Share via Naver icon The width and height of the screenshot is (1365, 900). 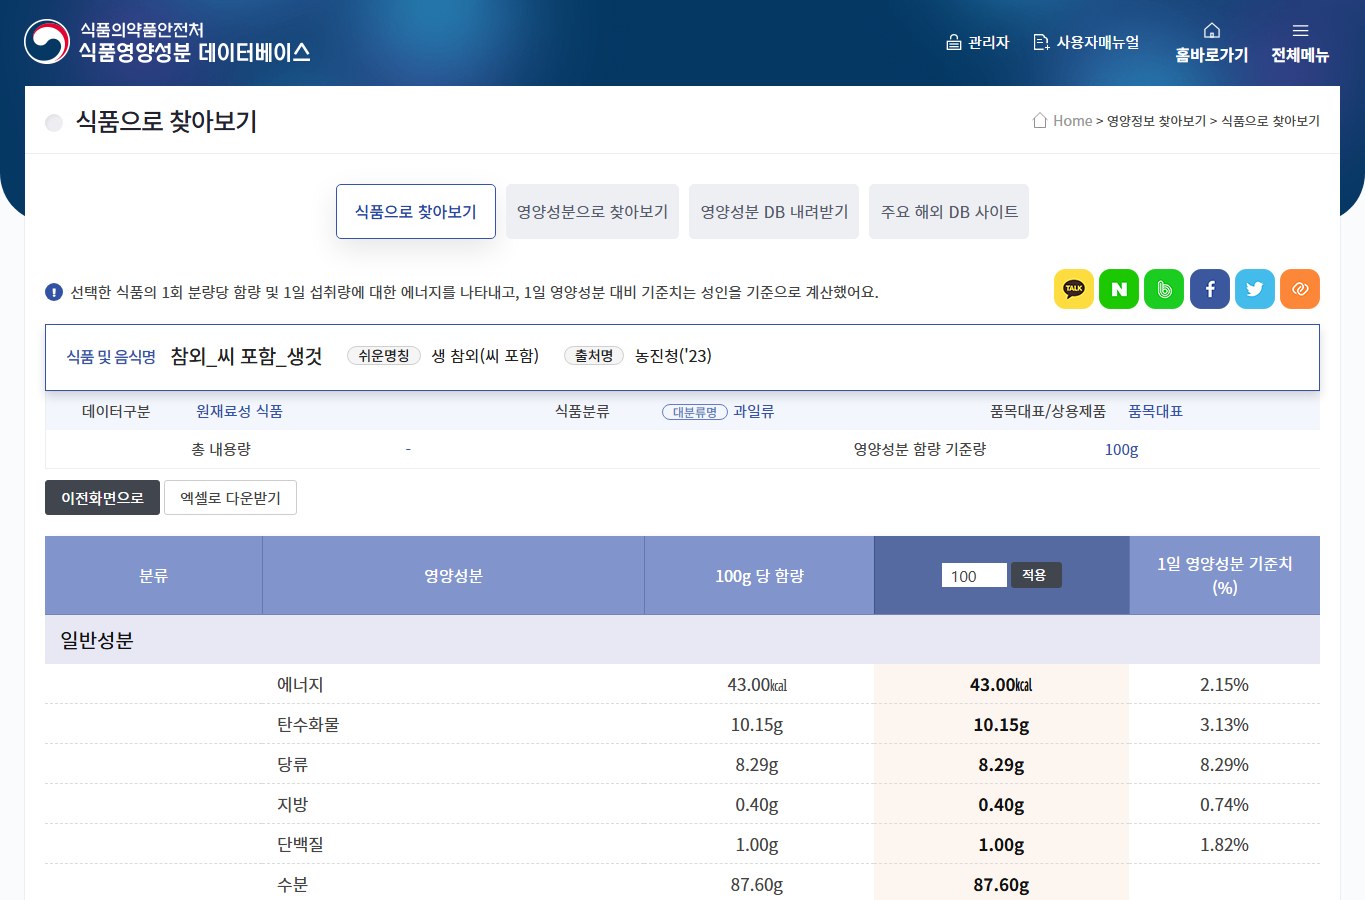1119,289
